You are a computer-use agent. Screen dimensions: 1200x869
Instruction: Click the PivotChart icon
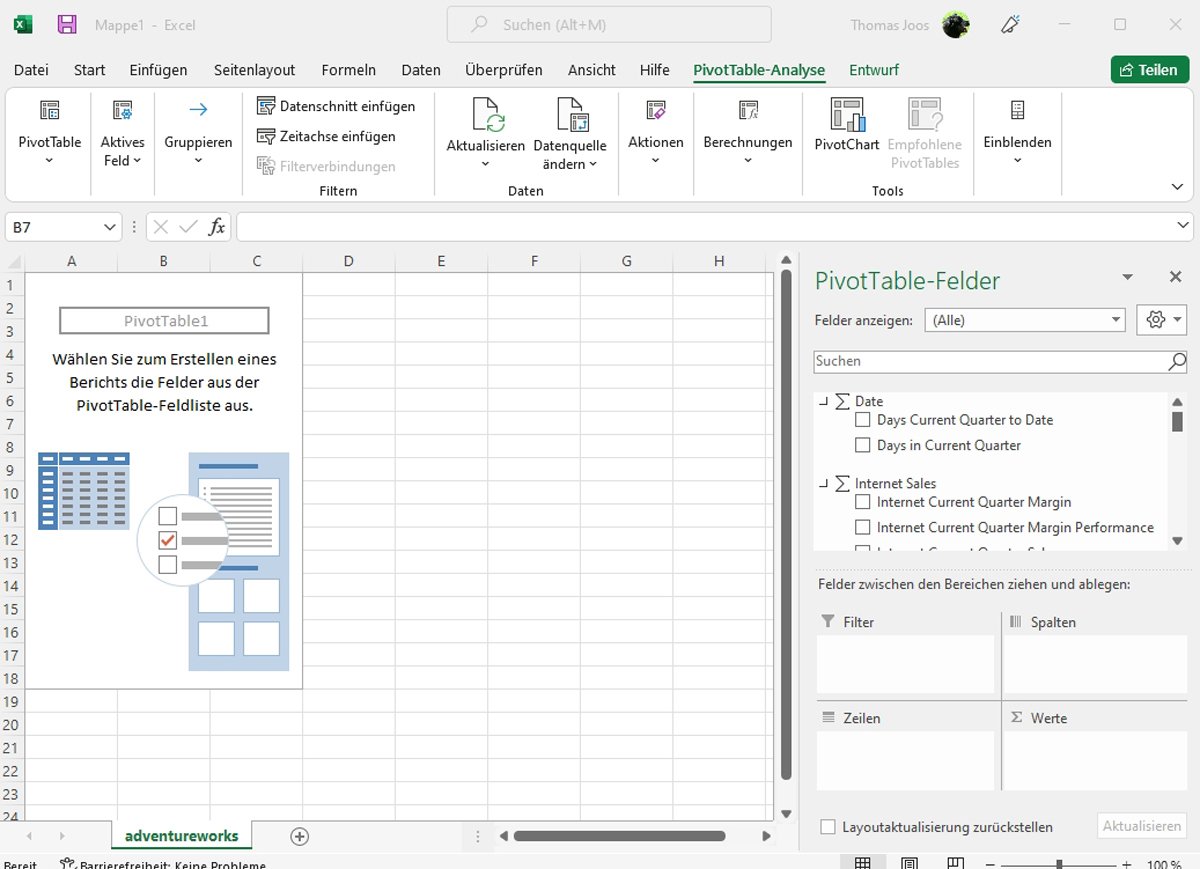tap(846, 116)
